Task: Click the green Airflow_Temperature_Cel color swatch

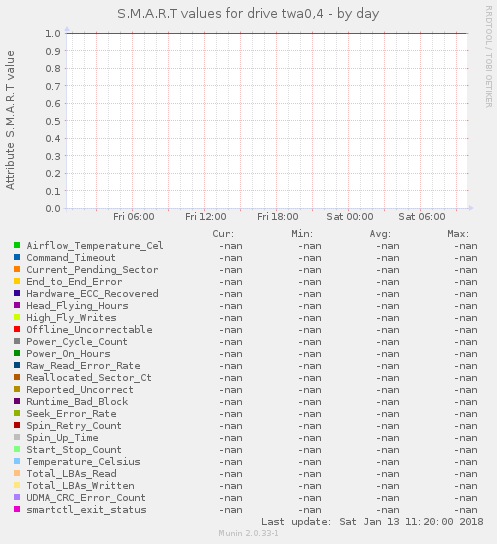Action: click(x=17, y=245)
